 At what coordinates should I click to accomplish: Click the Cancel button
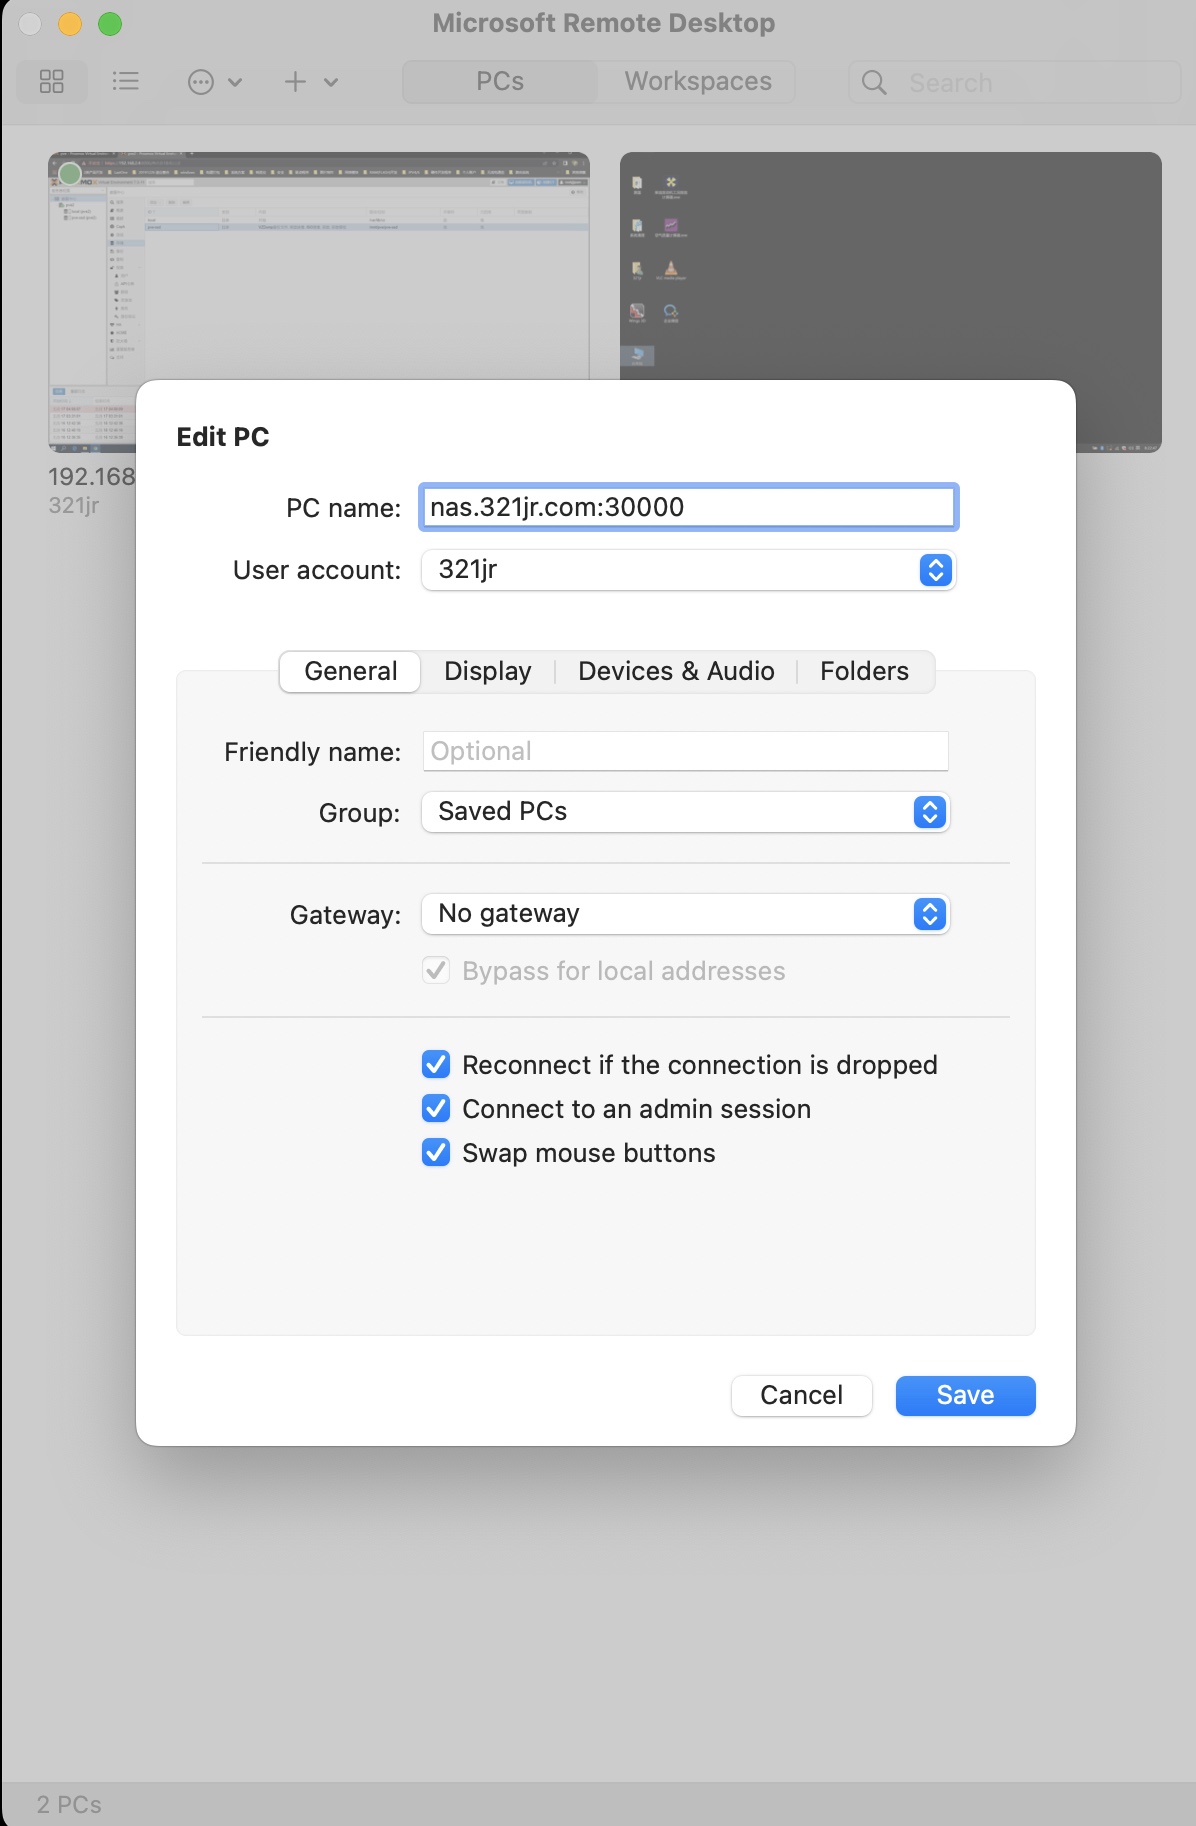click(801, 1395)
